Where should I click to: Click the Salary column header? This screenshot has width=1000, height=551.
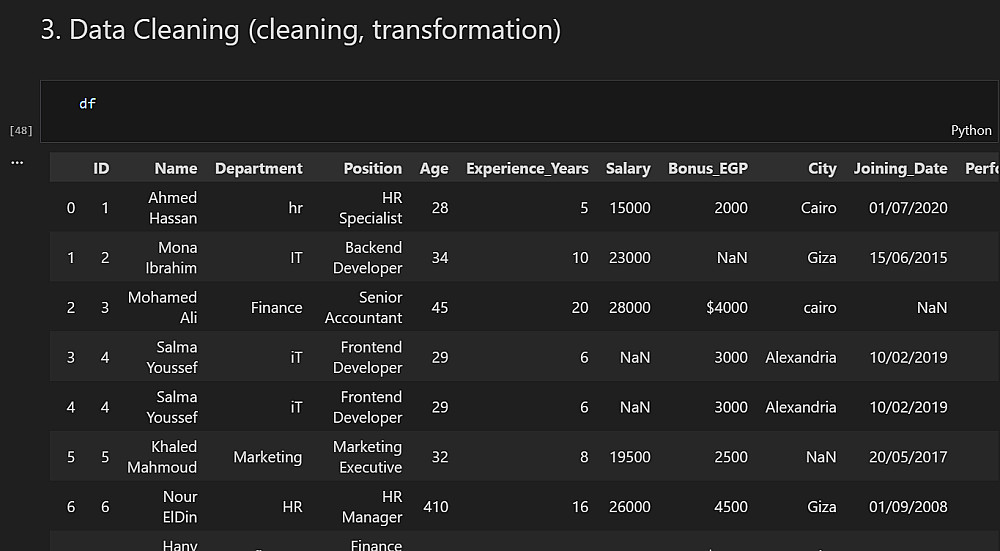[x=628, y=168]
